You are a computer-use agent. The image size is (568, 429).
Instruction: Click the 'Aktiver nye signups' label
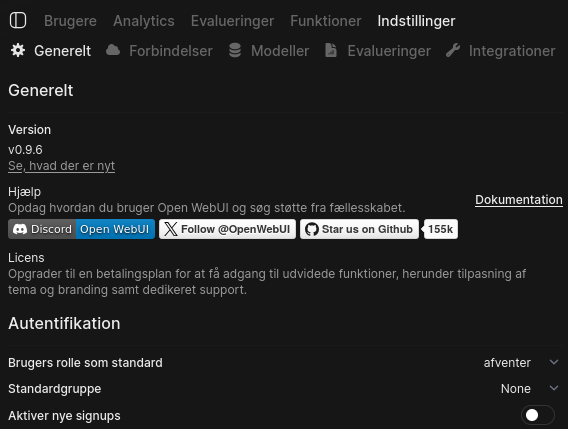click(64, 416)
